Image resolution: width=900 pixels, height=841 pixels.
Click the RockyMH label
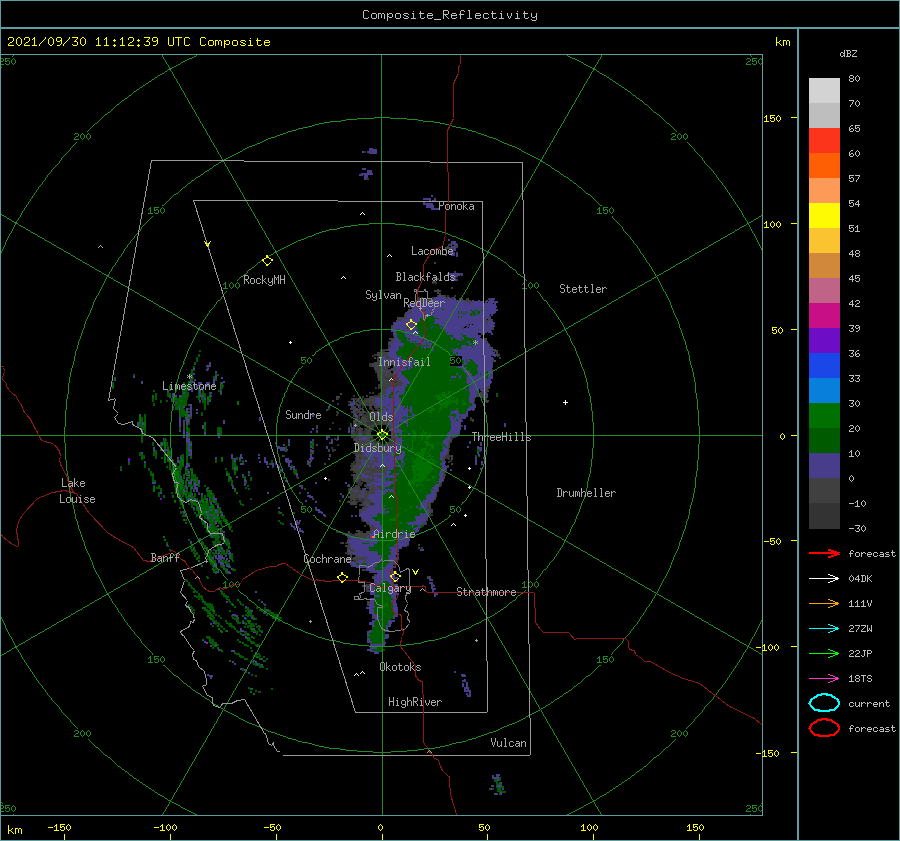tap(264, 280)
